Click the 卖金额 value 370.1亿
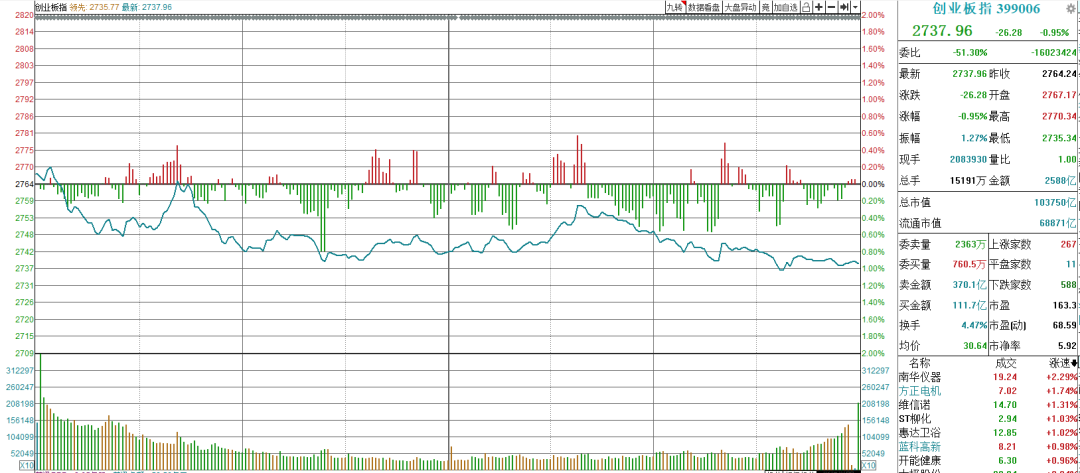This screenshot has height=473, width=1080. point(970,284)
